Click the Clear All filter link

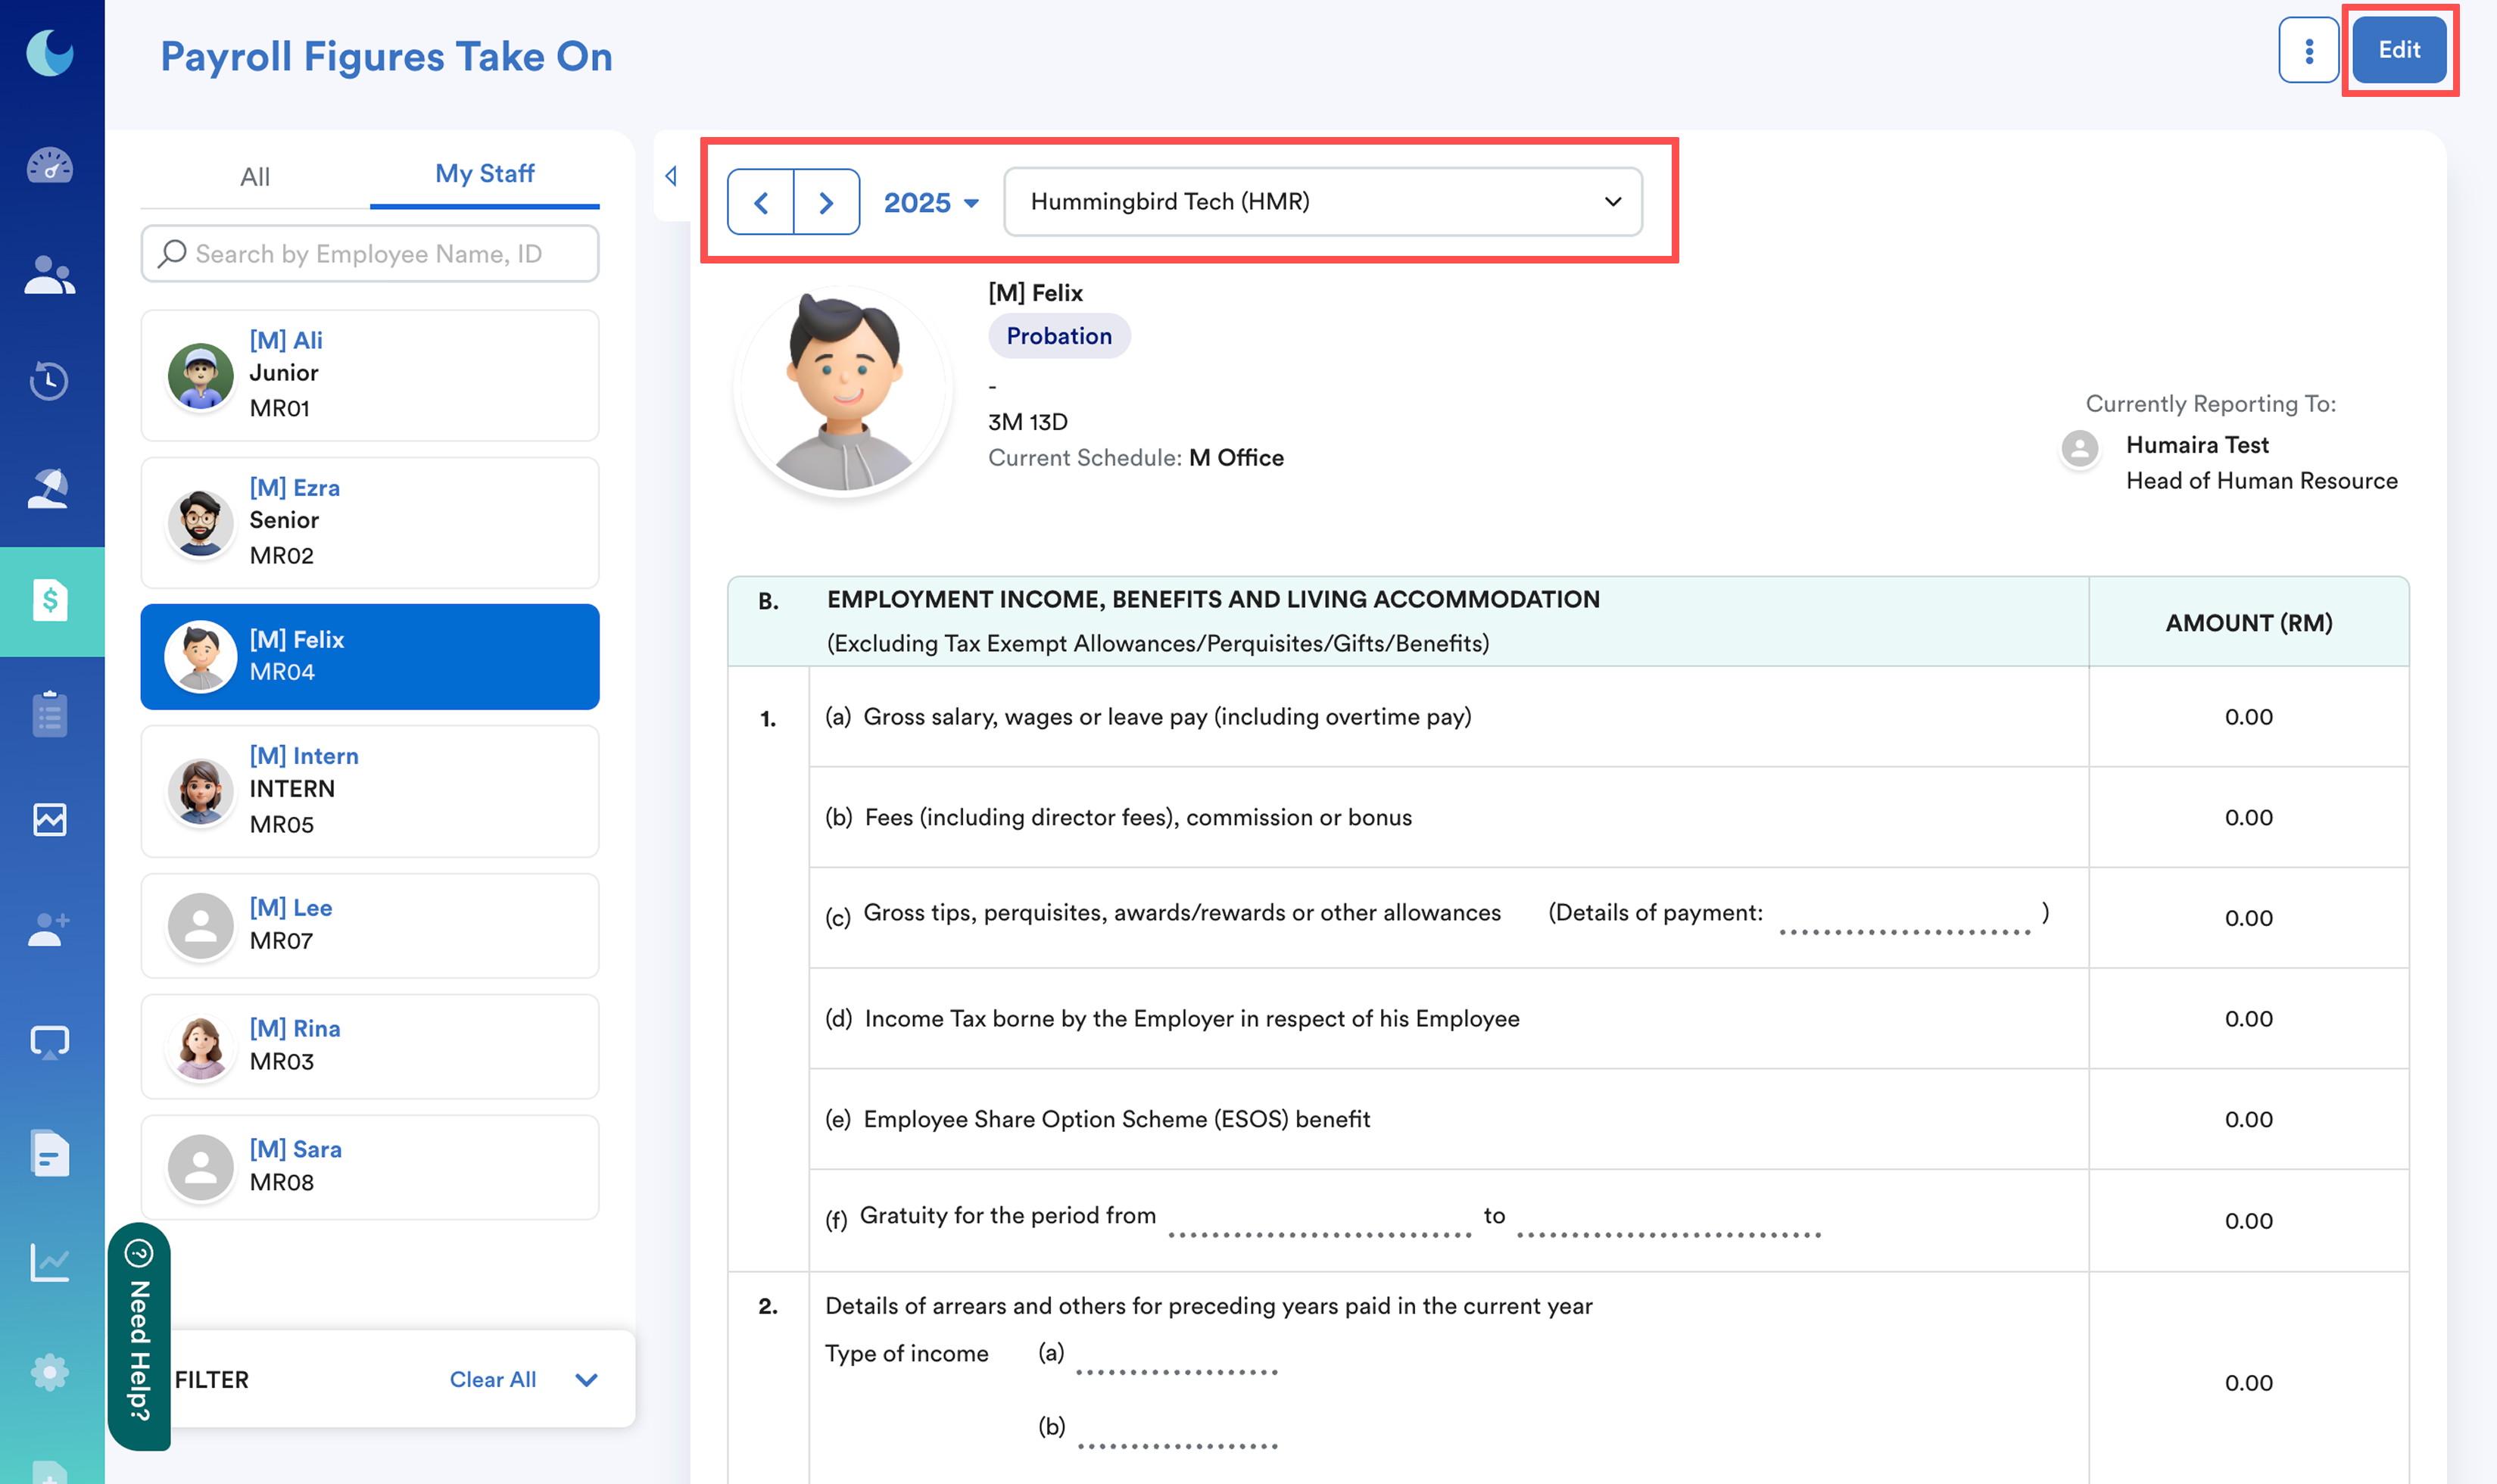(x=492, y=1380)
